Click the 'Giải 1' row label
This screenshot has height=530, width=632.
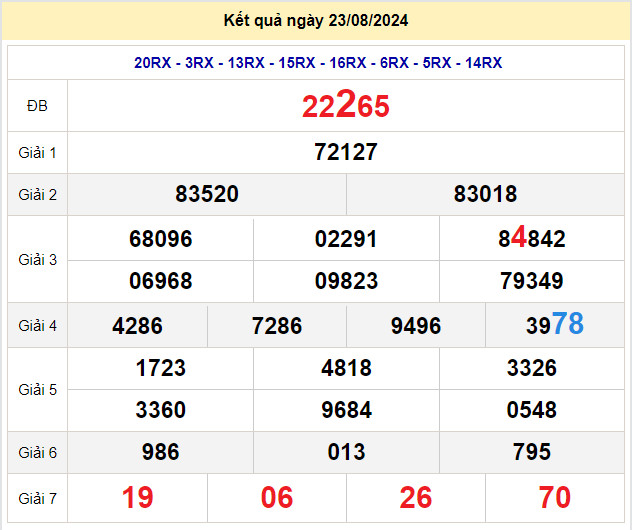[x=37, y=153]
